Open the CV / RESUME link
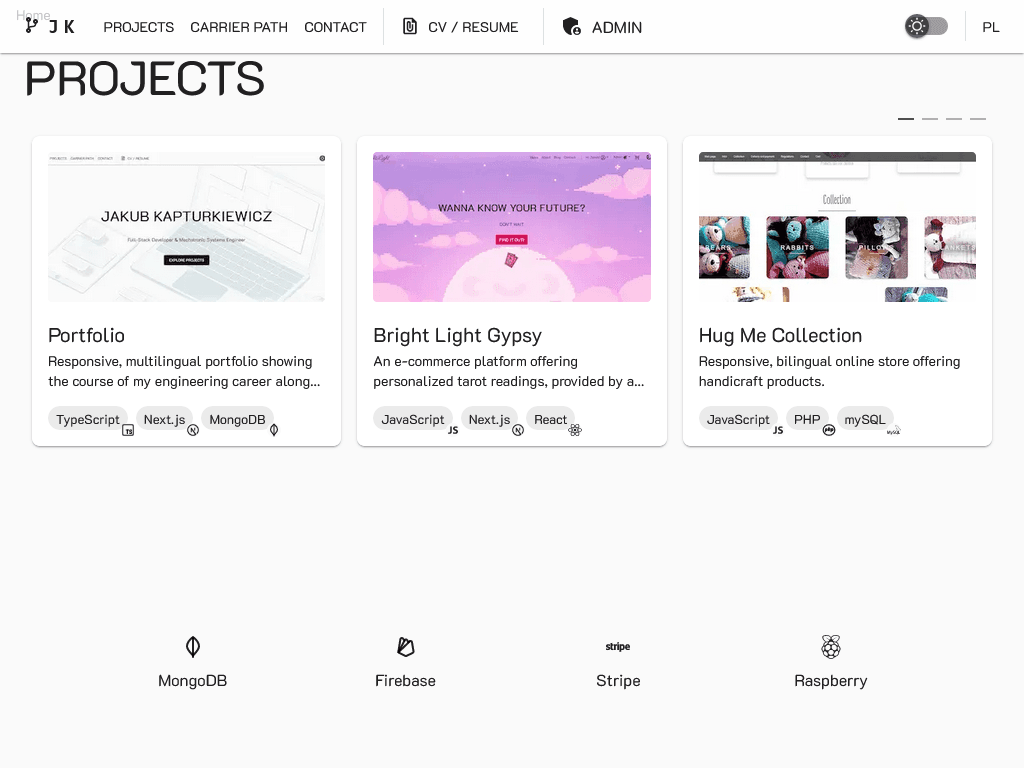 pos(473,27)
